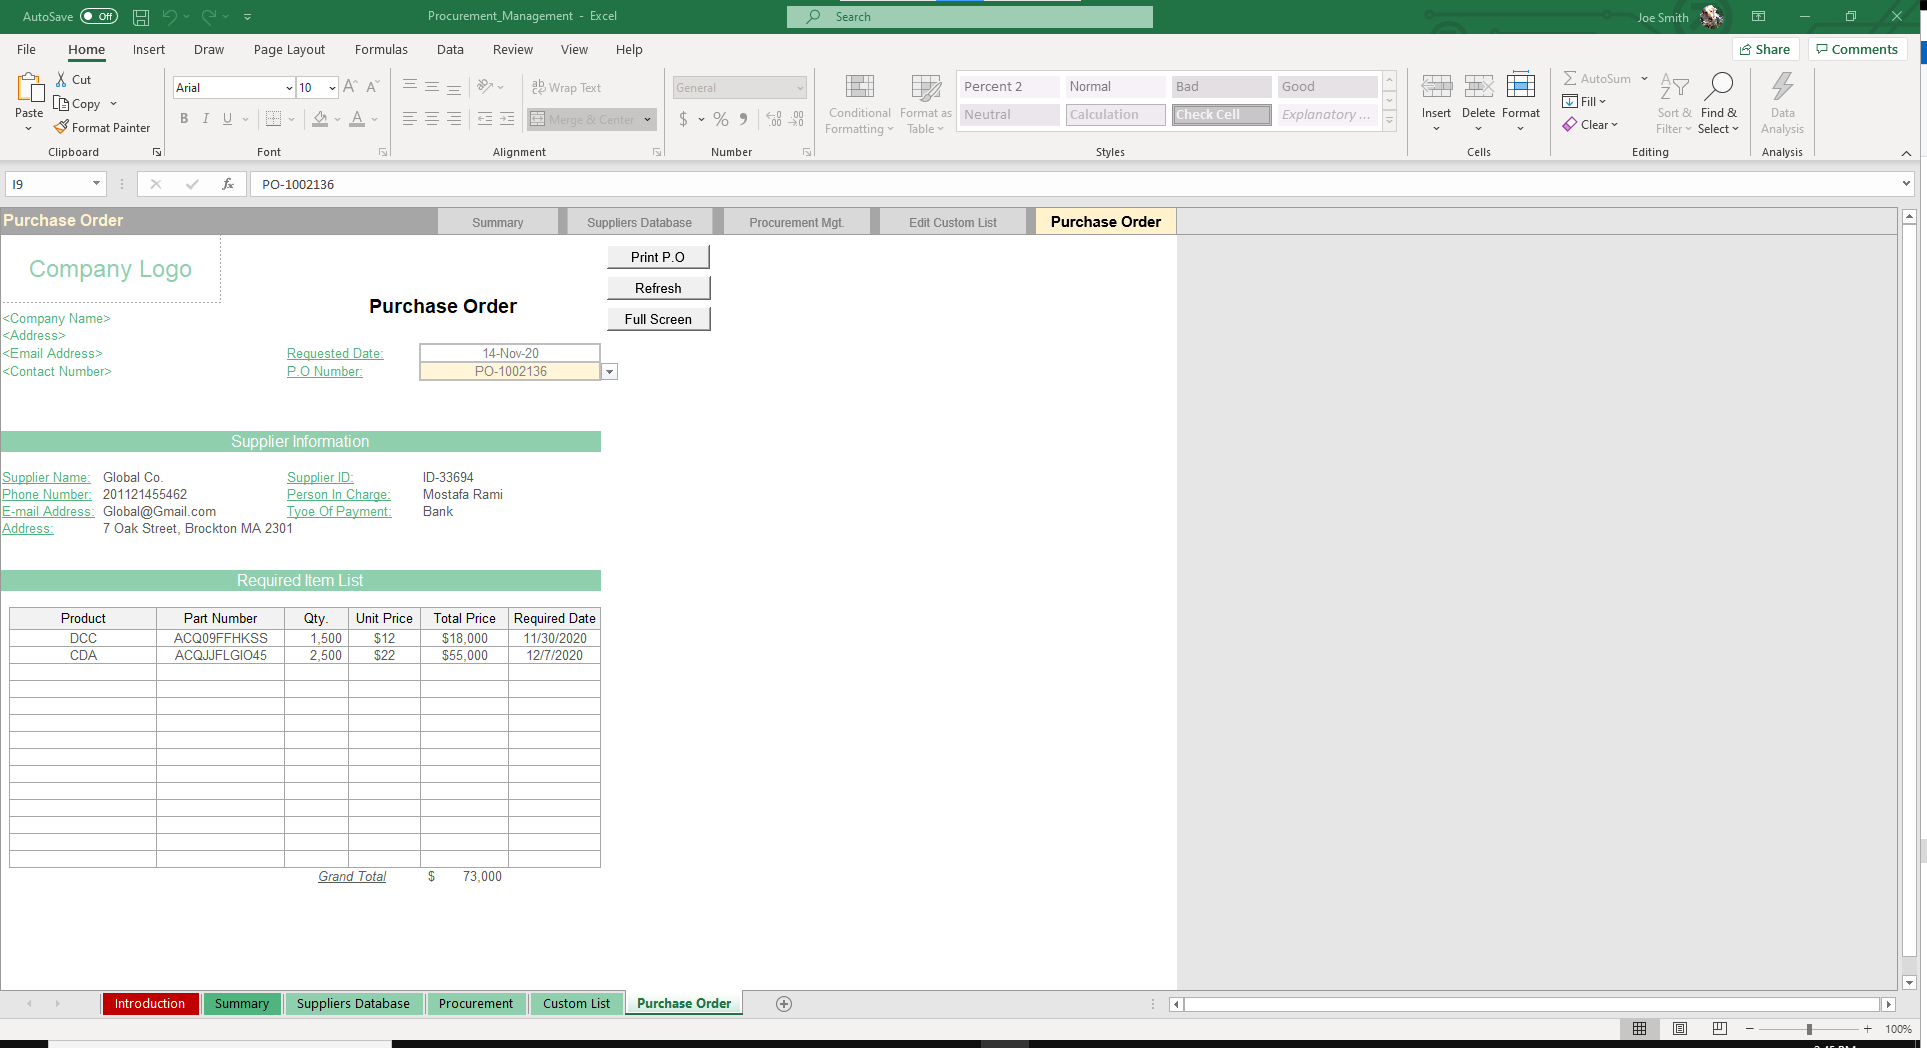Go to Procurement Mgt. navigation button
The width and height of the screenshot is (1927, 1048).
coord(797,222)
